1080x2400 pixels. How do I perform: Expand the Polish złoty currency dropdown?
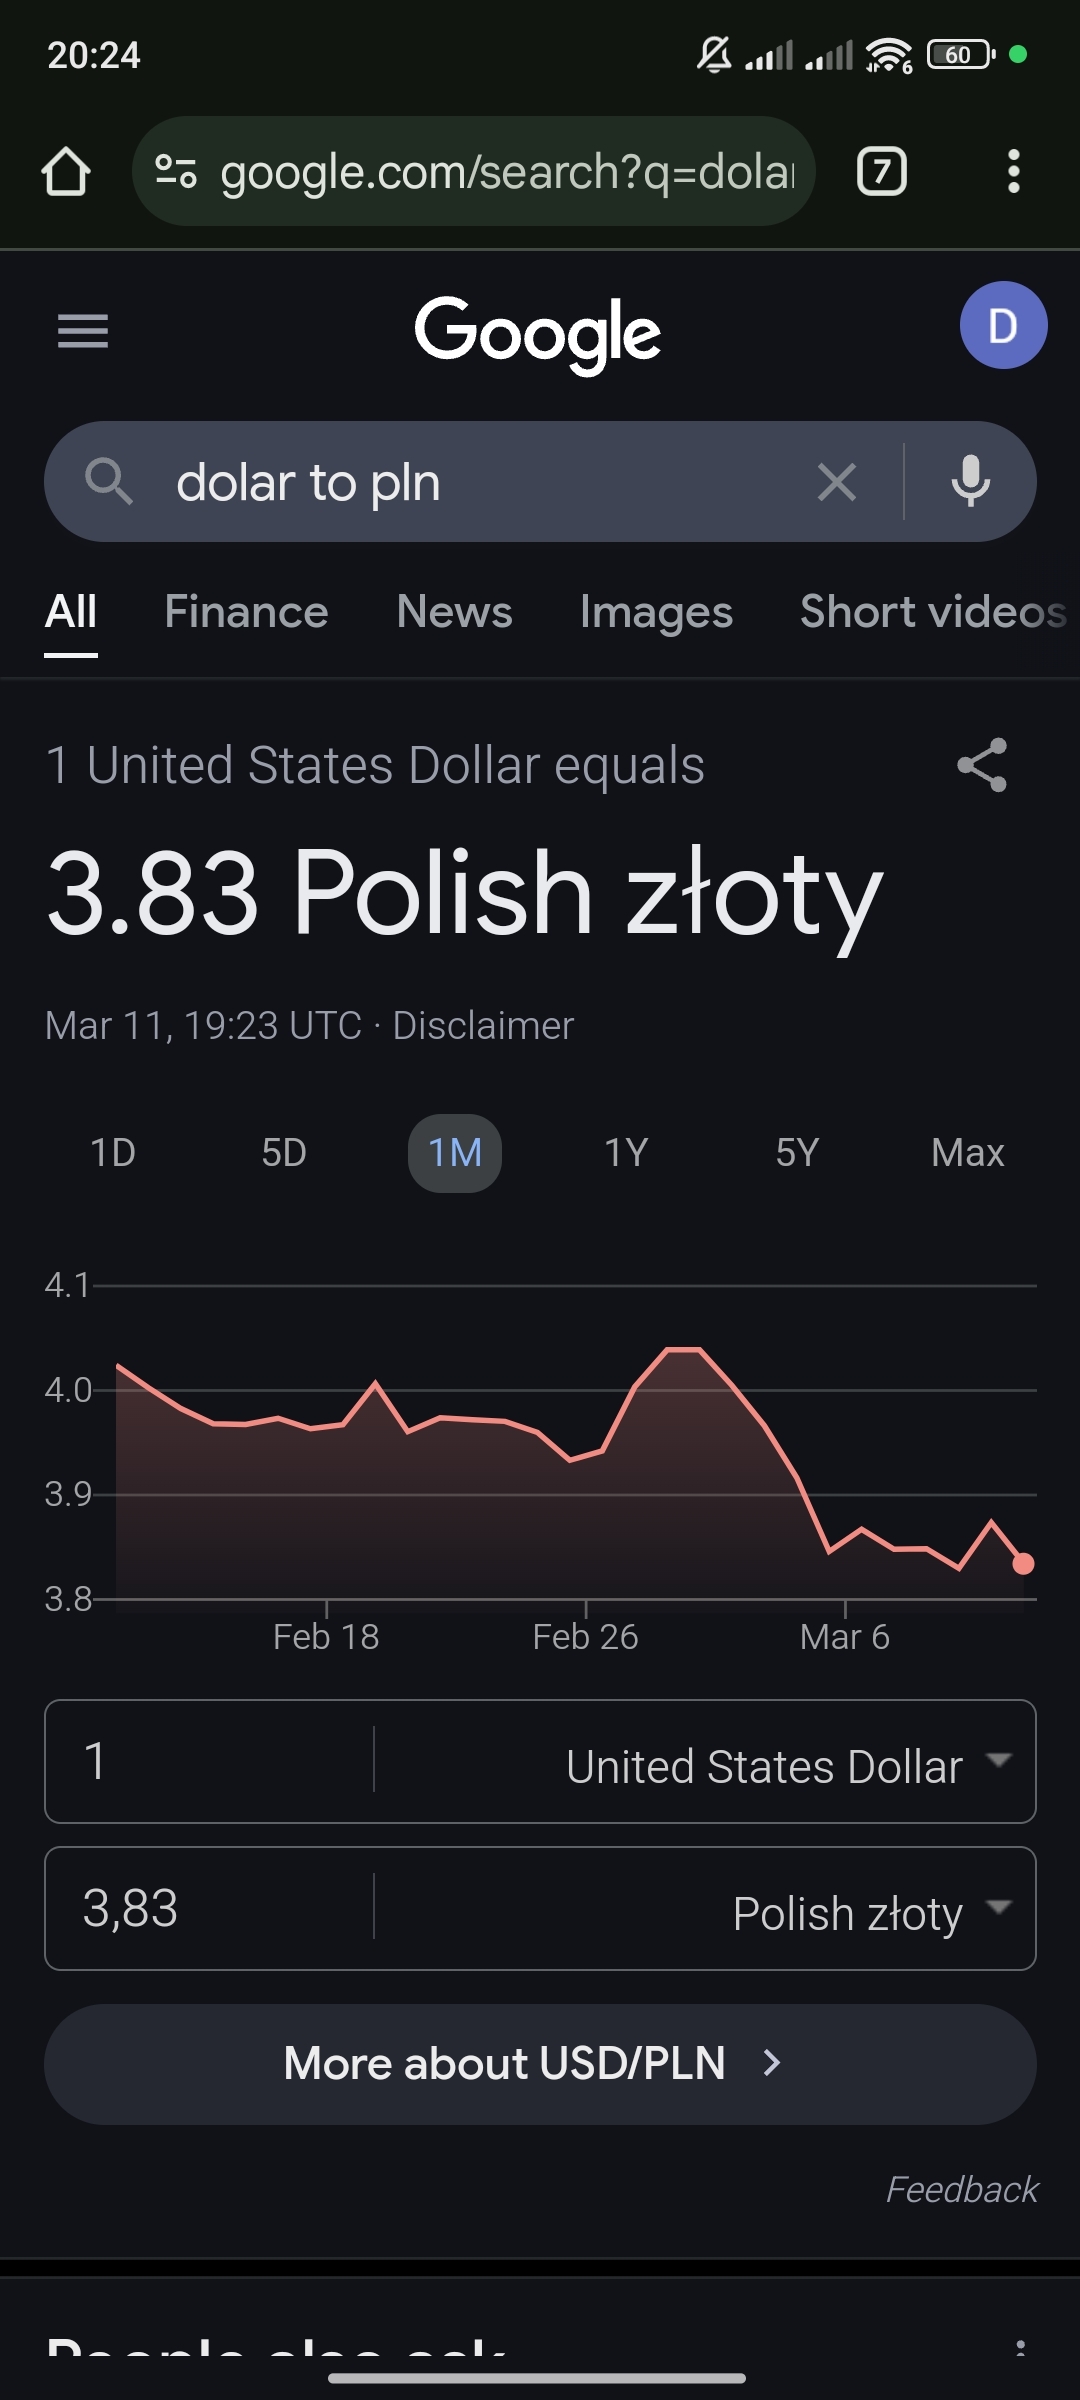tap(870, 1912)
